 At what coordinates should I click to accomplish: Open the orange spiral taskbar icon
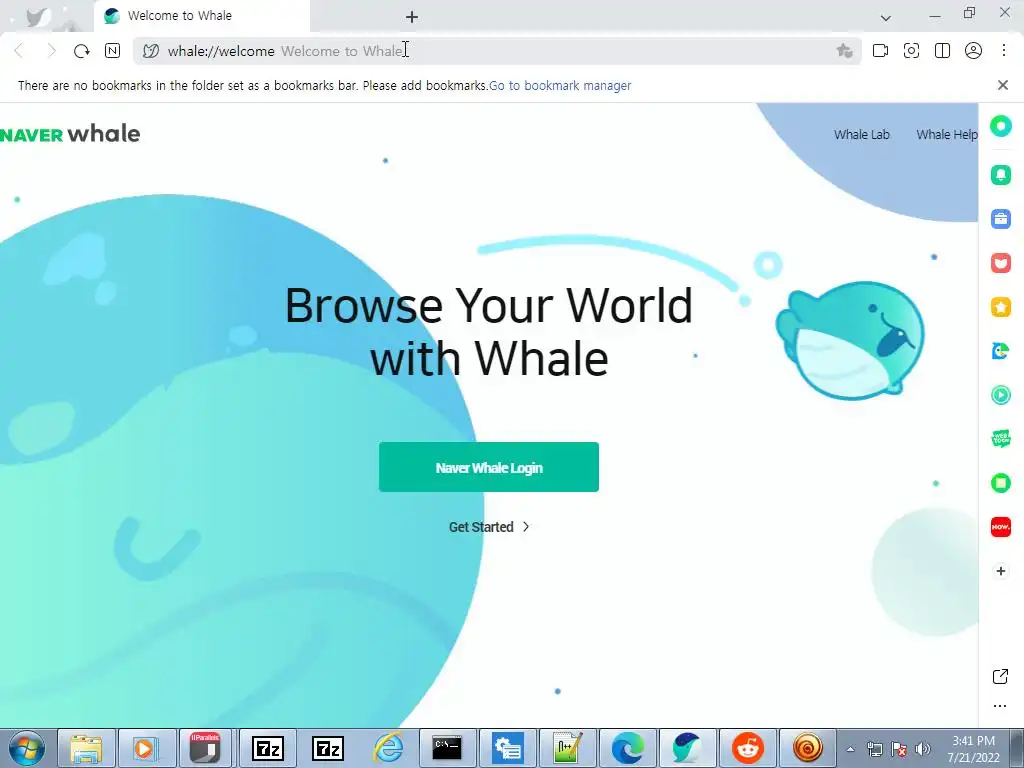808,748
